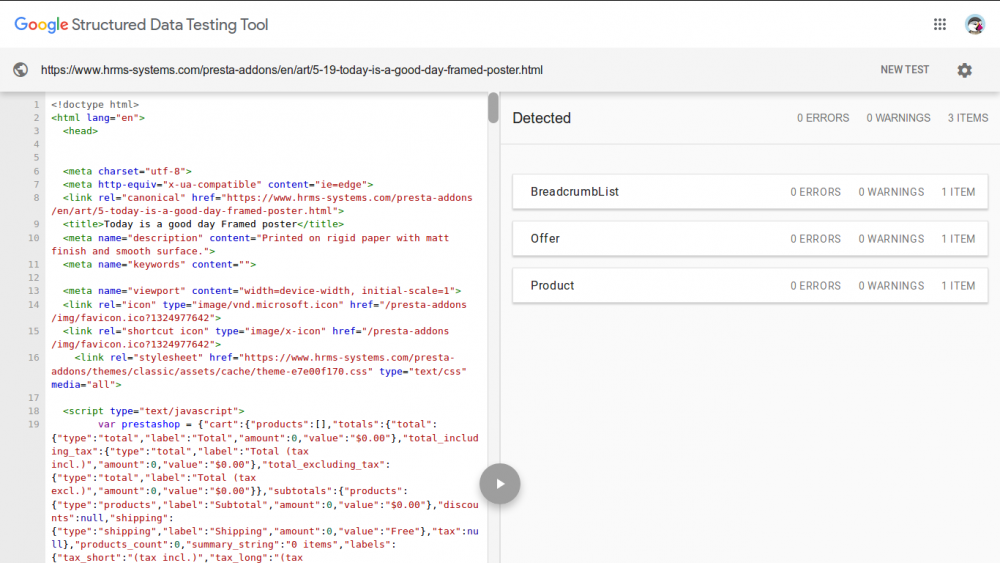Image resolution: width=1000 pixels, height=563 pixels.
Task: Click the meta keywords code line
Action: [159, 264]
